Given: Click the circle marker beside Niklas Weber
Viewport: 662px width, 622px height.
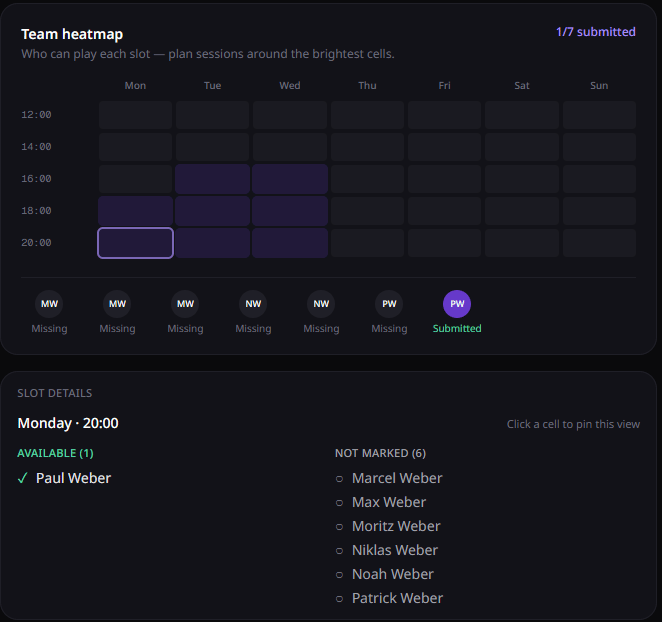Looking at the screenshot, I should coord(339,551).
